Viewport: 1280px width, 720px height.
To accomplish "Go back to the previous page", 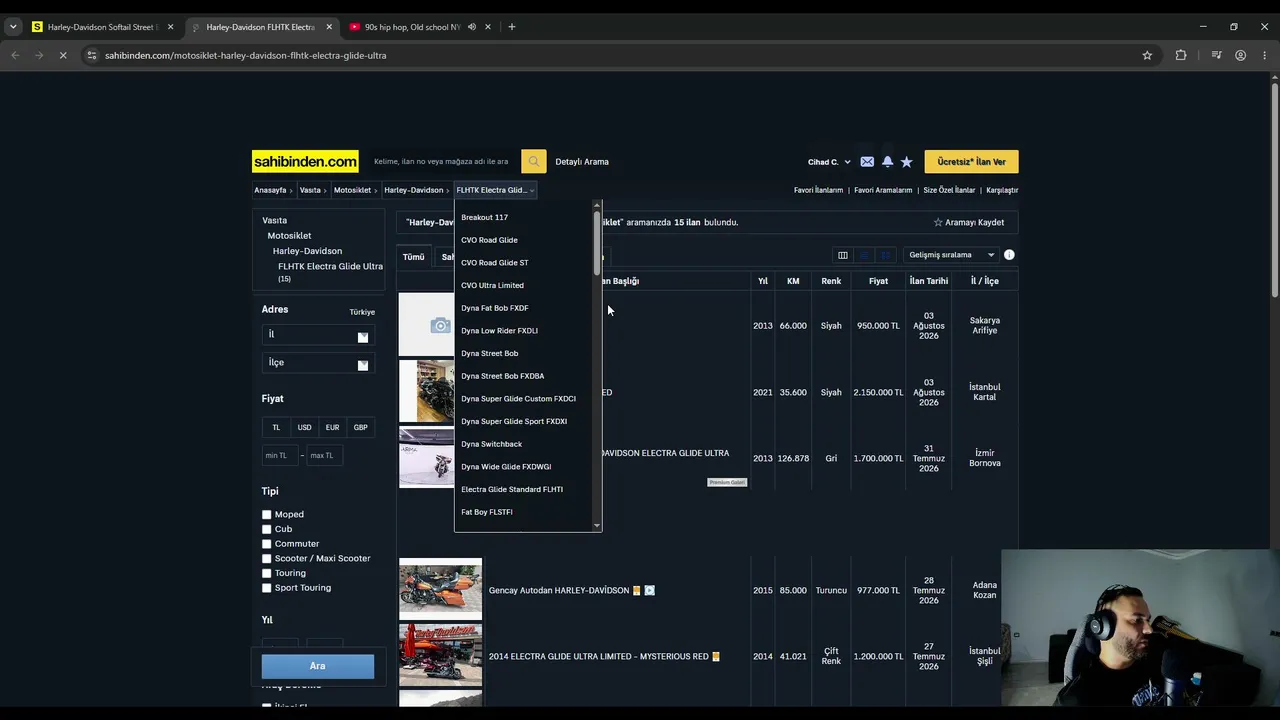I will (x=15, y=55).
